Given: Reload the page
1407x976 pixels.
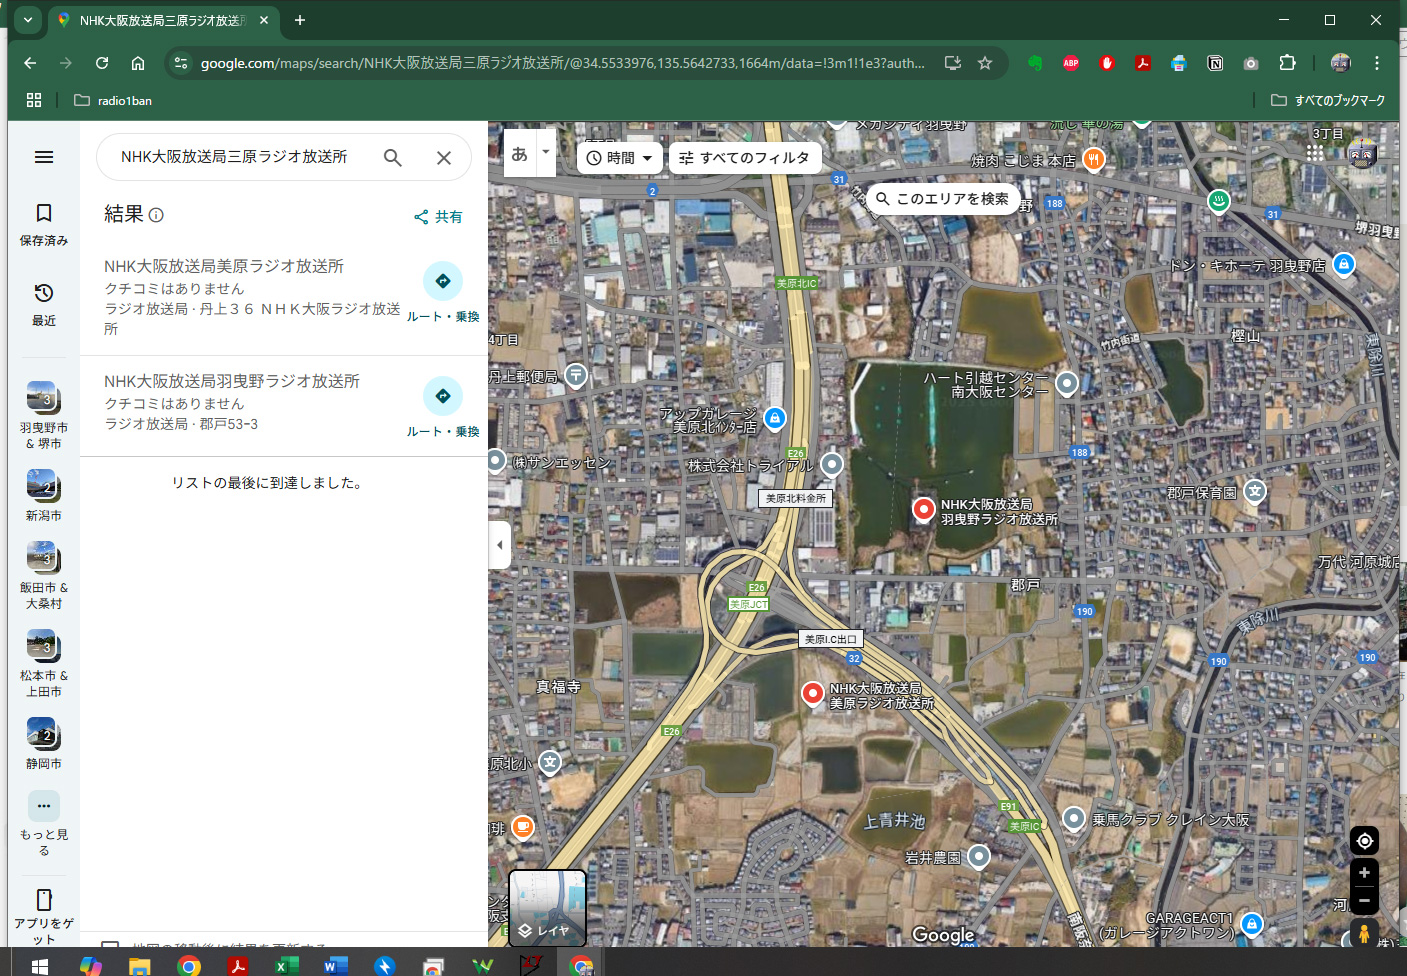Looking at the screenshot, I should tap(102, 63).
